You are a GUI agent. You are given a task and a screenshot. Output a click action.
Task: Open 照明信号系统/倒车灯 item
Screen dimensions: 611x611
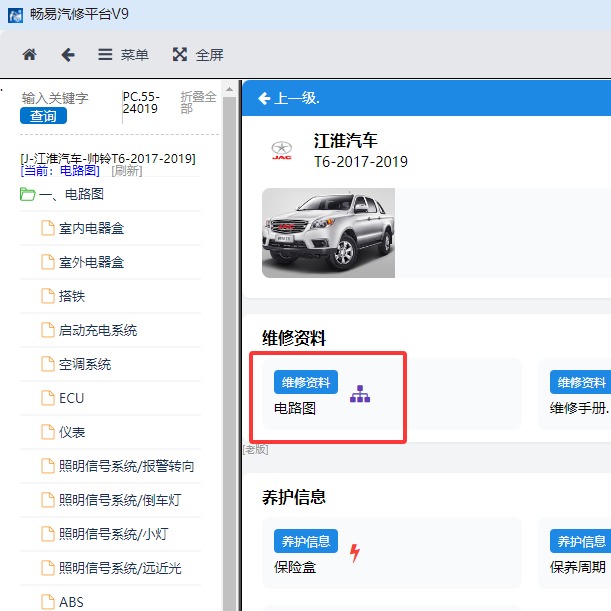coord(111,500)
